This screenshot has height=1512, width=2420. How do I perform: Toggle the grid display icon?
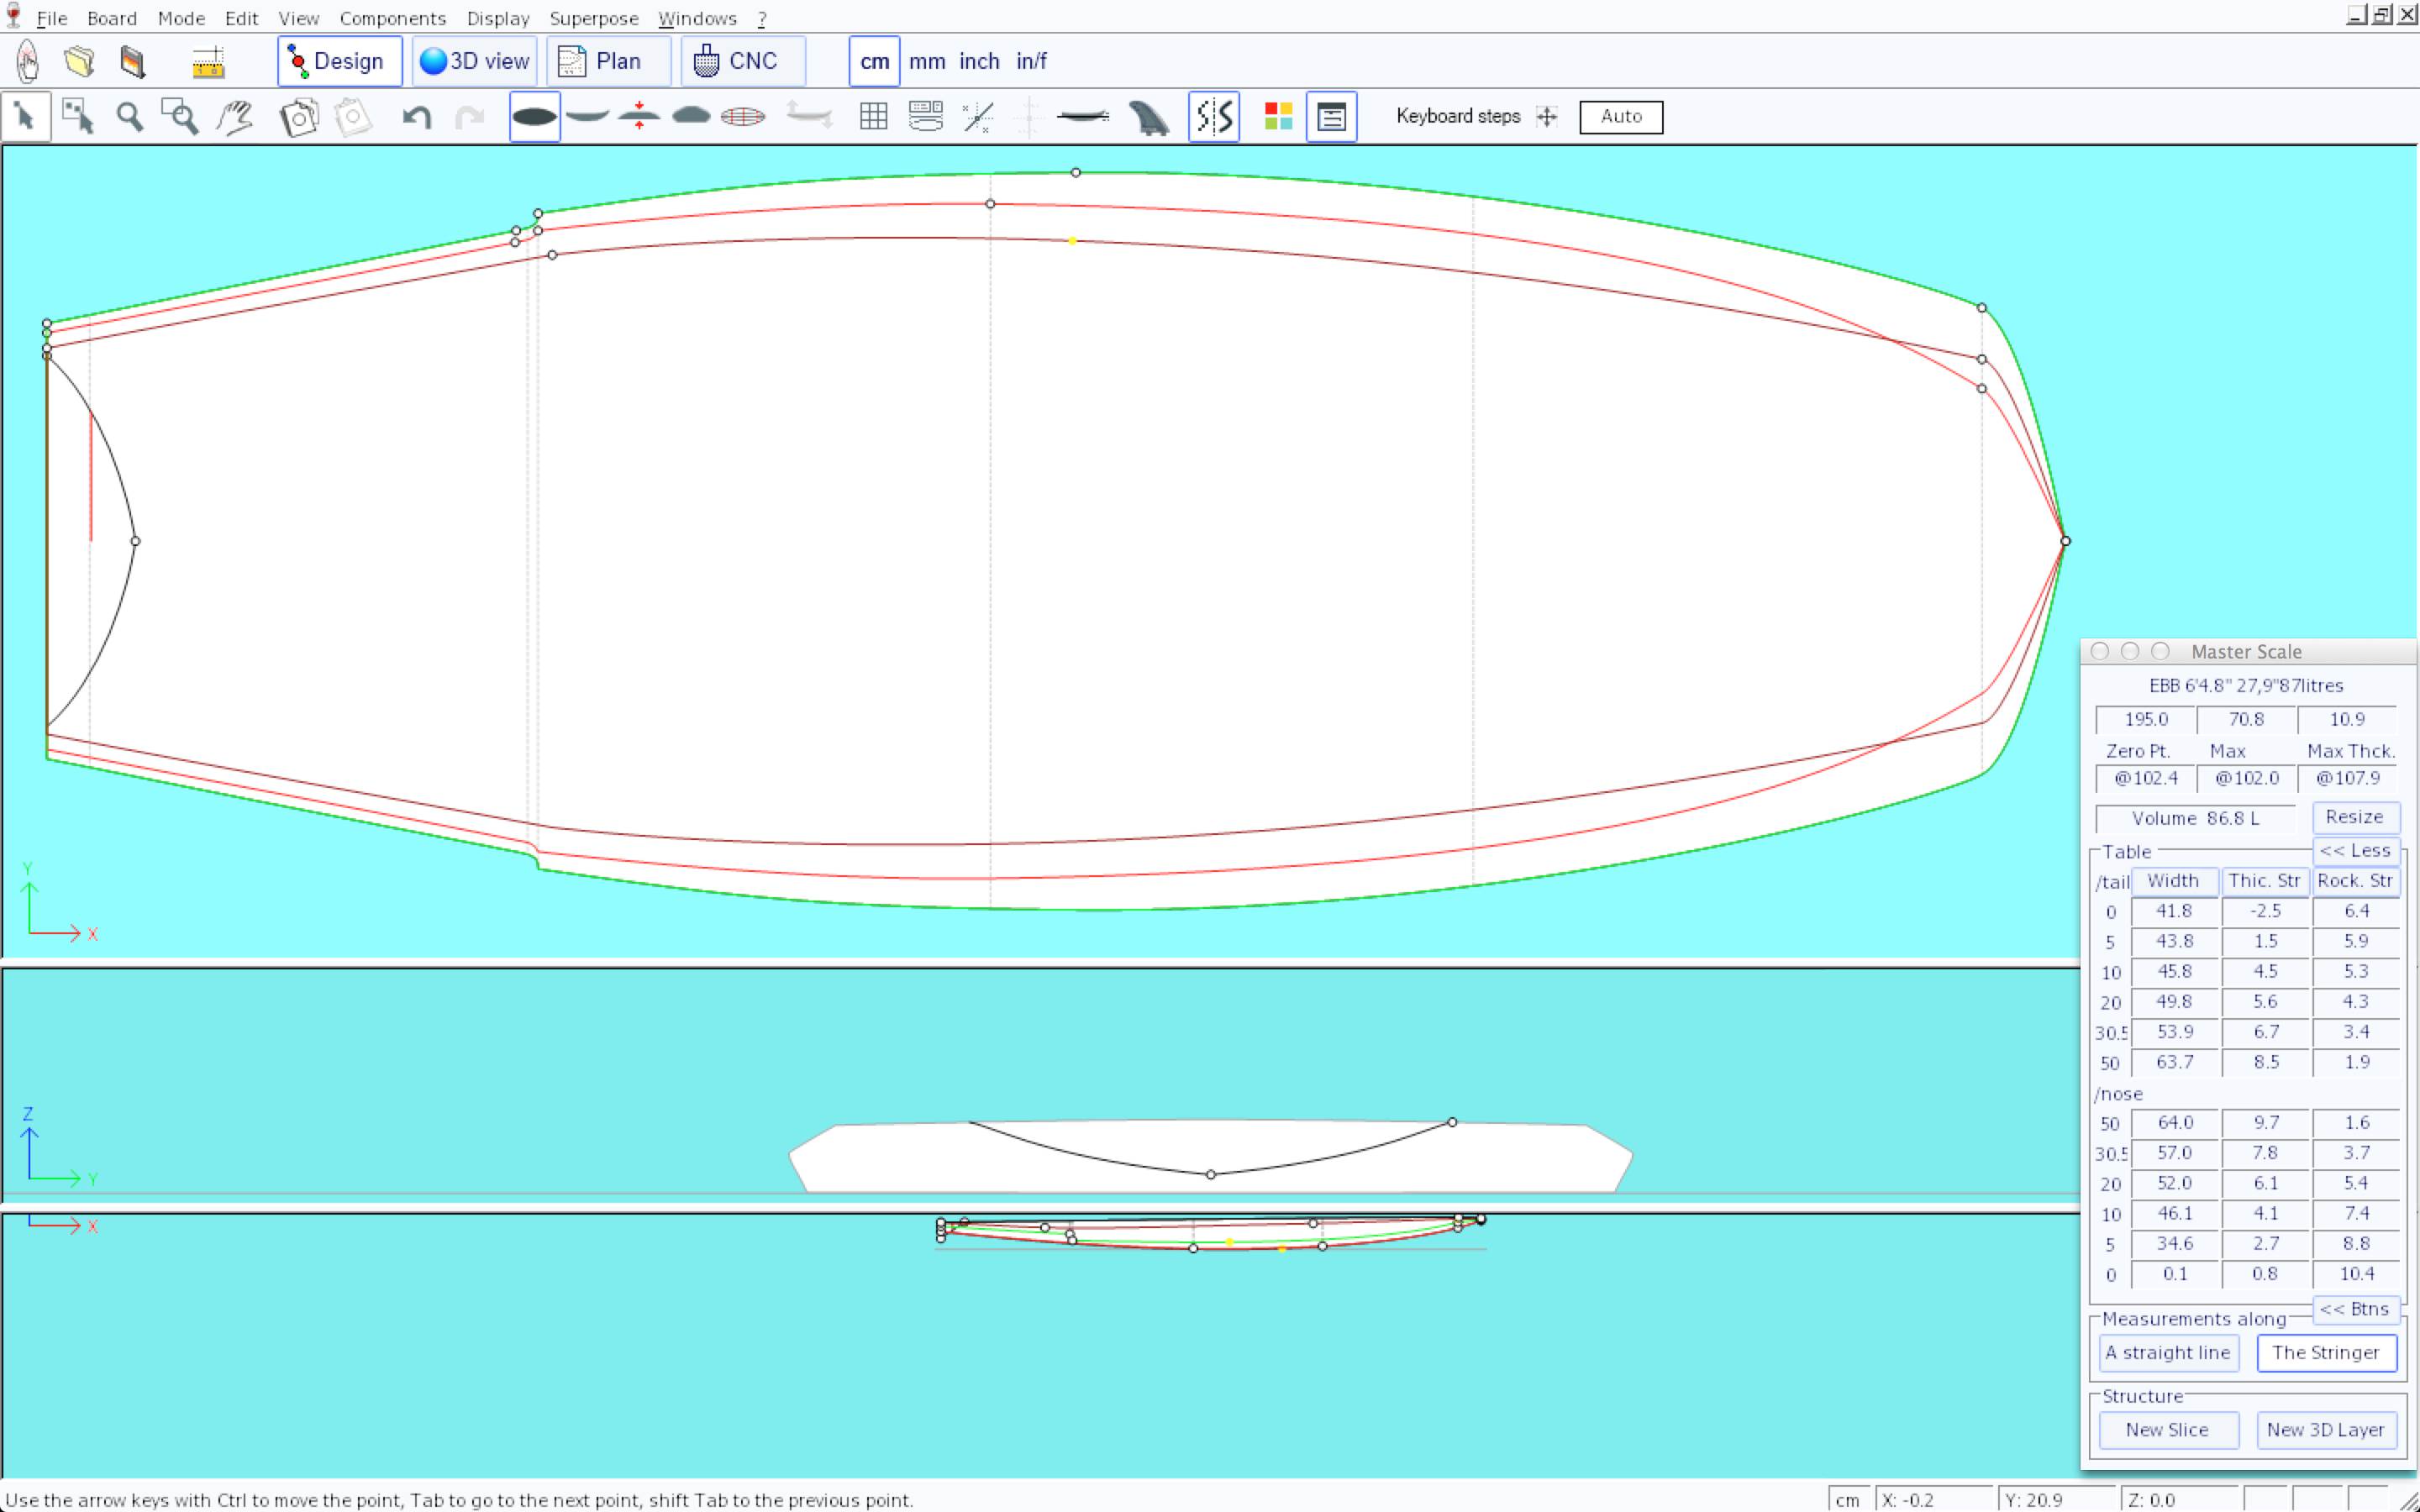click(873, 117)
